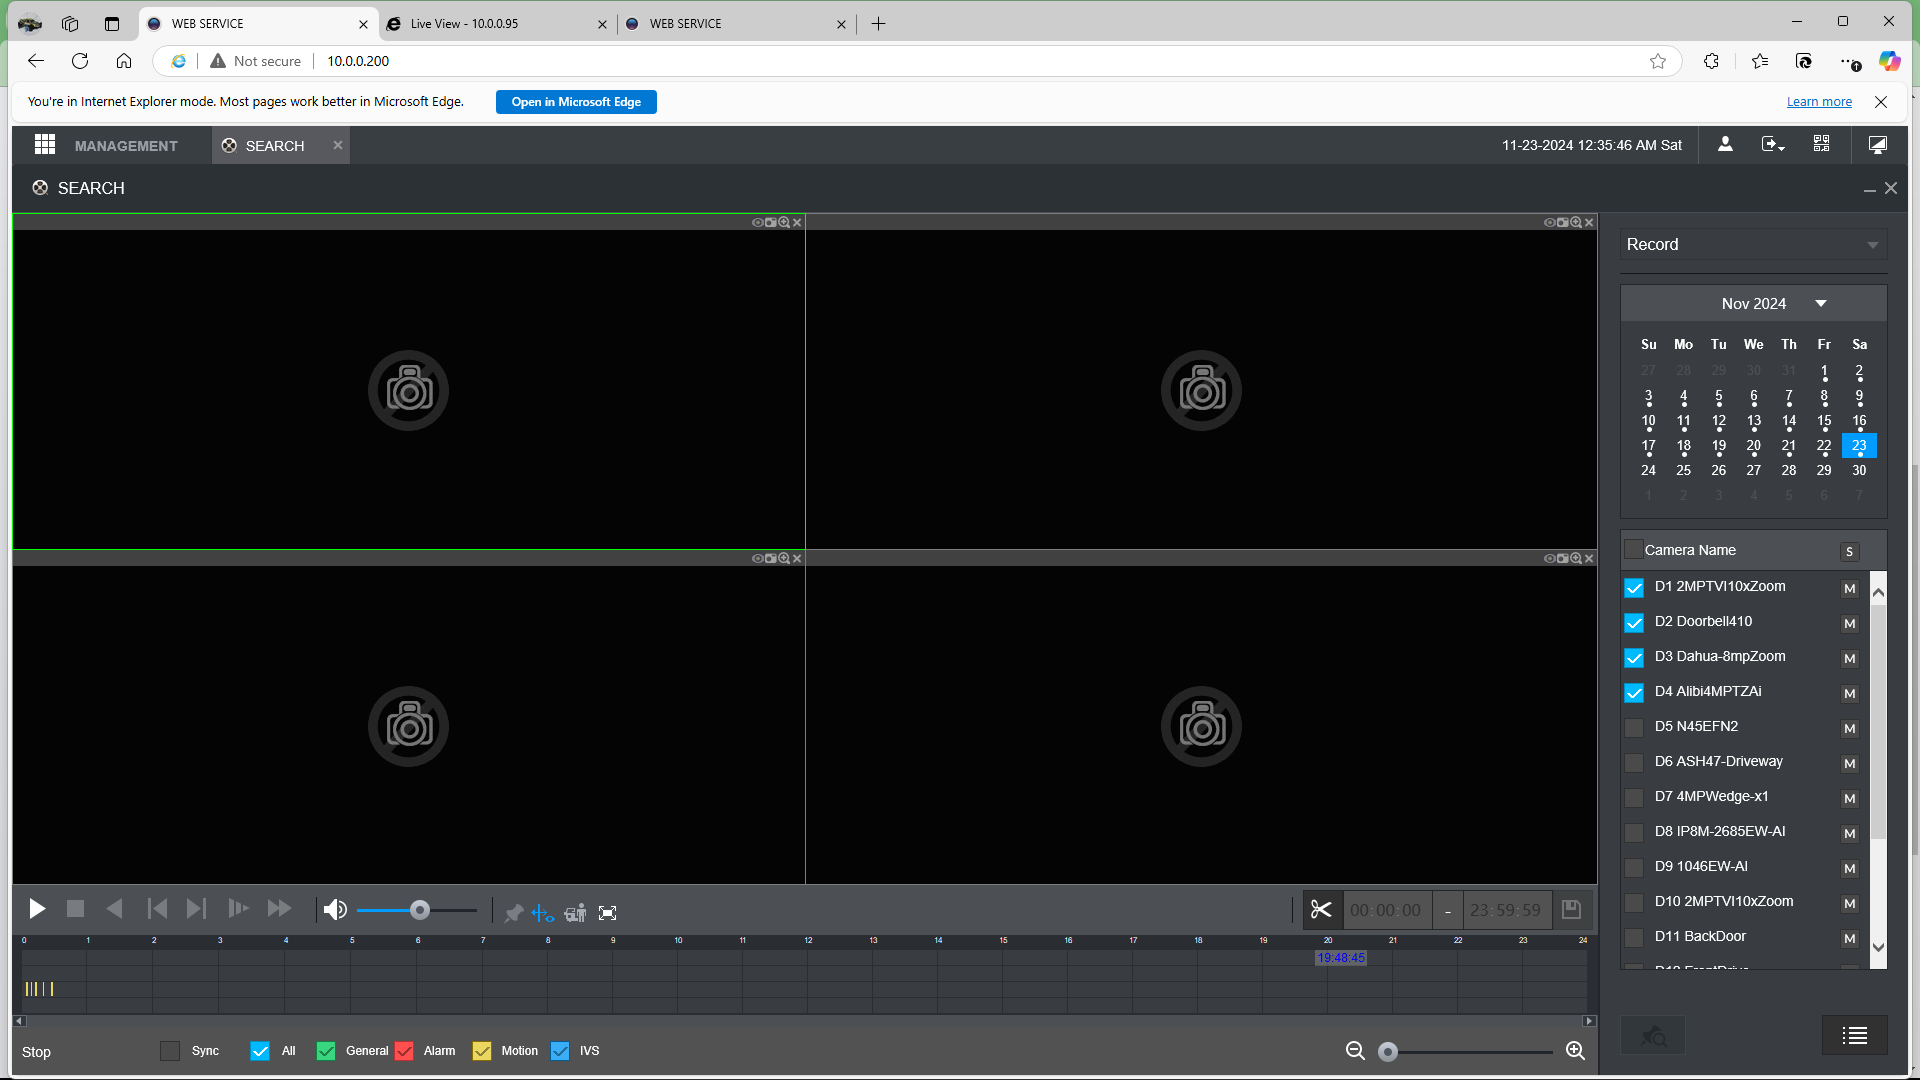1920x1080 pixels.
Task: Uncheck D2 Doorbell410 camera checkbox
Action: pos(1634,623)
